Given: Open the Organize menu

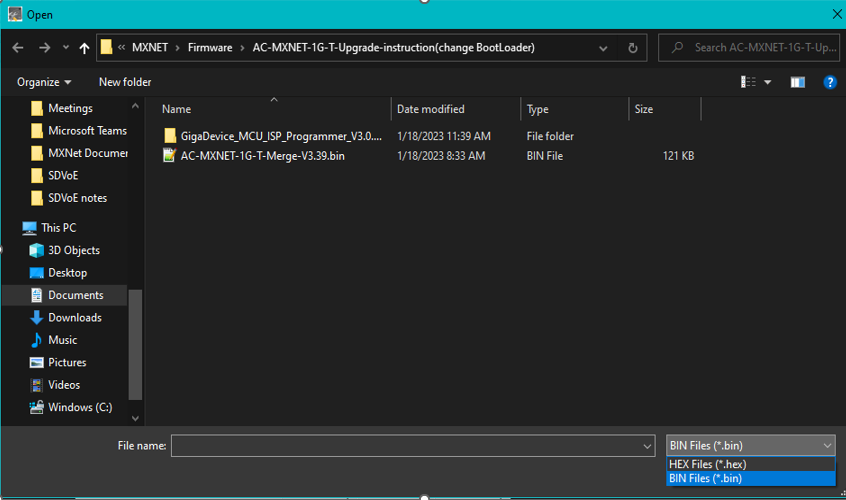Looking at the screenshot, I should (x=44, y=82).
